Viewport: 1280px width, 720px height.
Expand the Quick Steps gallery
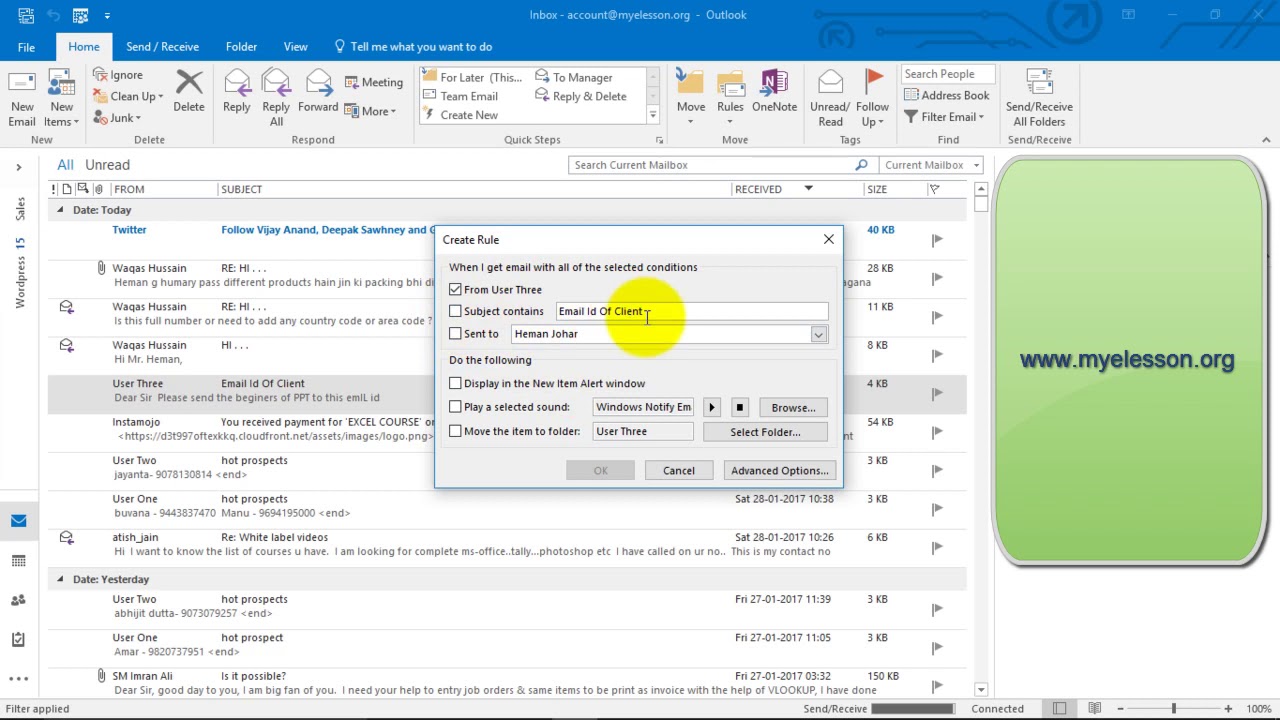click(653, 115)
